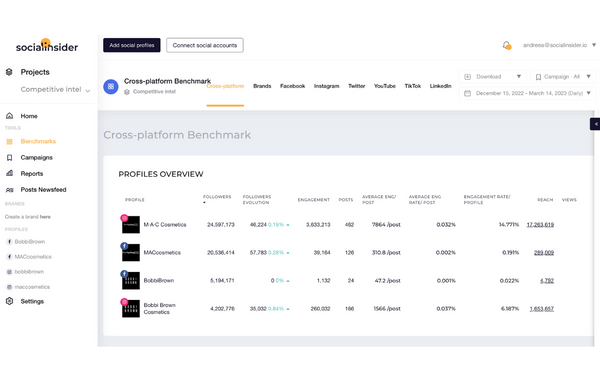Screen dimensions: 600x381
Task: Click the Settings gear icon
Action: 10,301
